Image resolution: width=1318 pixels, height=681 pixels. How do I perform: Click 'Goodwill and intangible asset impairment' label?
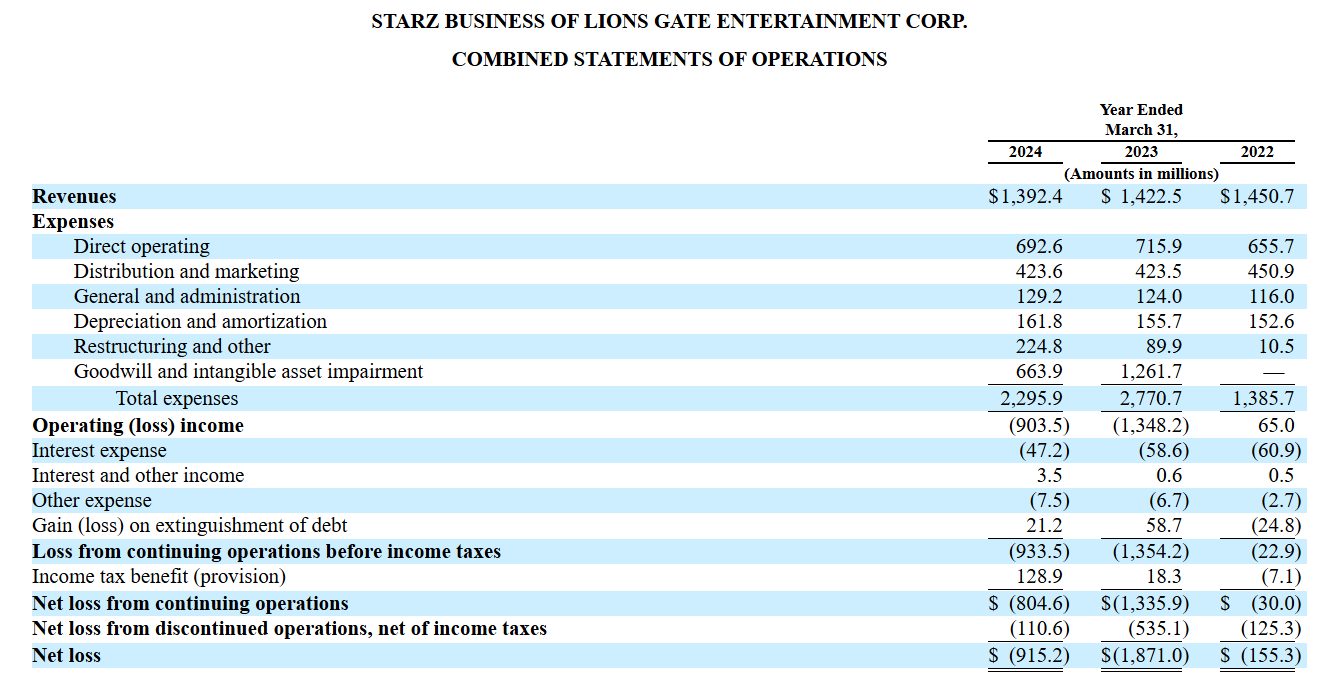coord(248,372)
